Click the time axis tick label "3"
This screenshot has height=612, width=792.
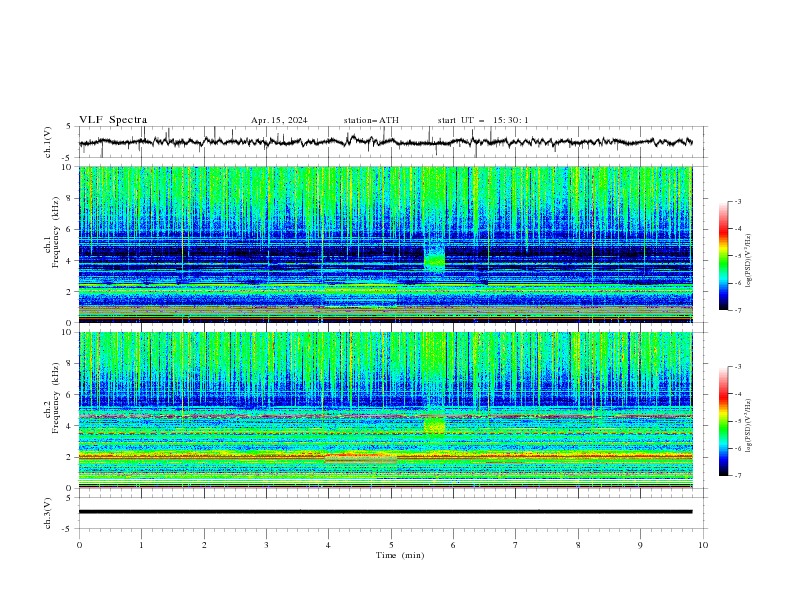pos(266,545)
